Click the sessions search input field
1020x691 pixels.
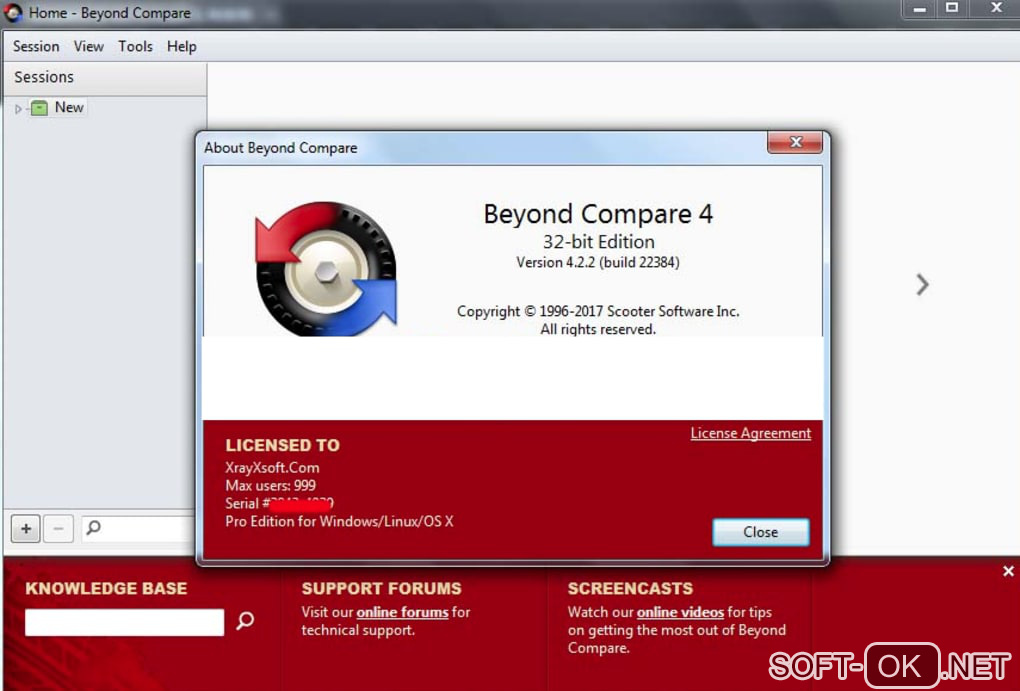[x=138, y=528]
